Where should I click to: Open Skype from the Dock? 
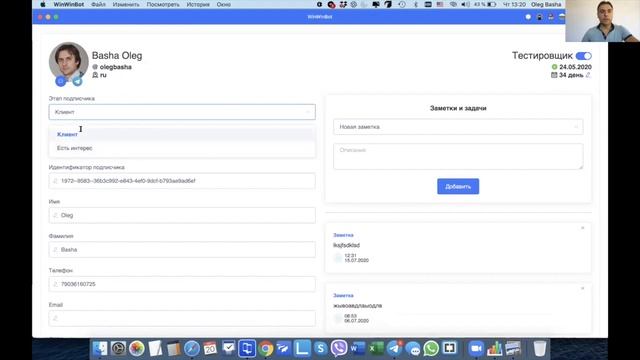tap(321, 348)
